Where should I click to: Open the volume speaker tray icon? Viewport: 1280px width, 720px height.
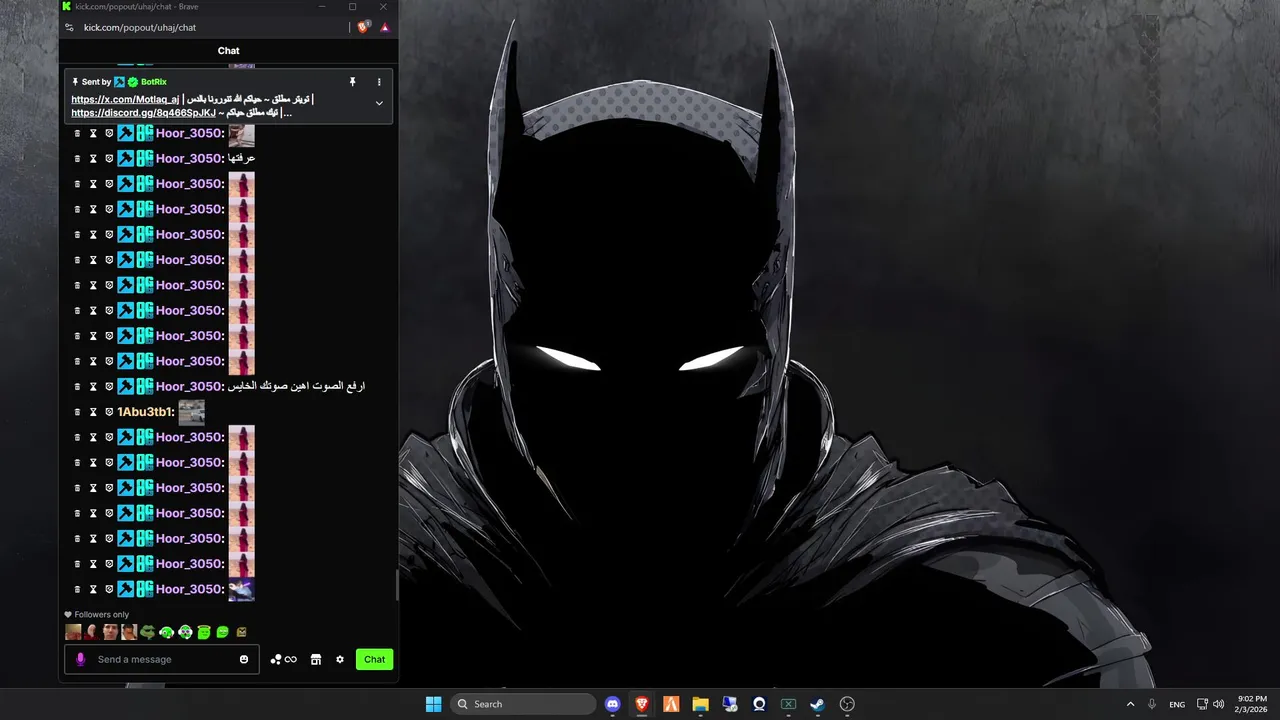pyautogui.click(x=1218, y=704)
